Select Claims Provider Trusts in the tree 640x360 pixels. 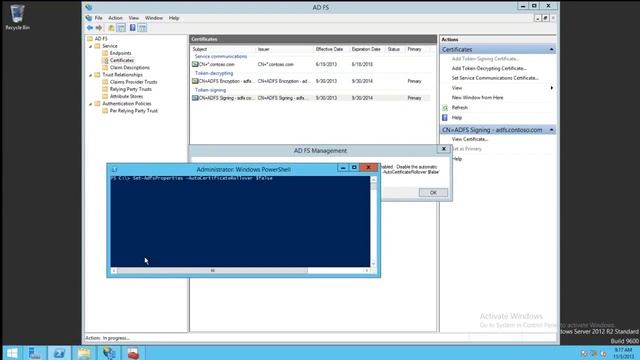point(133,82)
